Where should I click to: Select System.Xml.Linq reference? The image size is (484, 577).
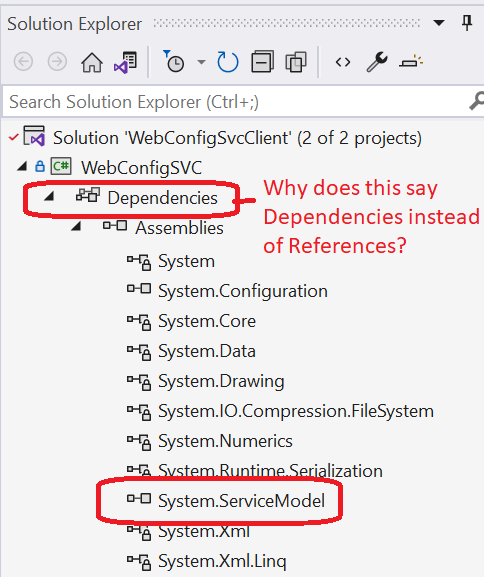coord(222,562)
